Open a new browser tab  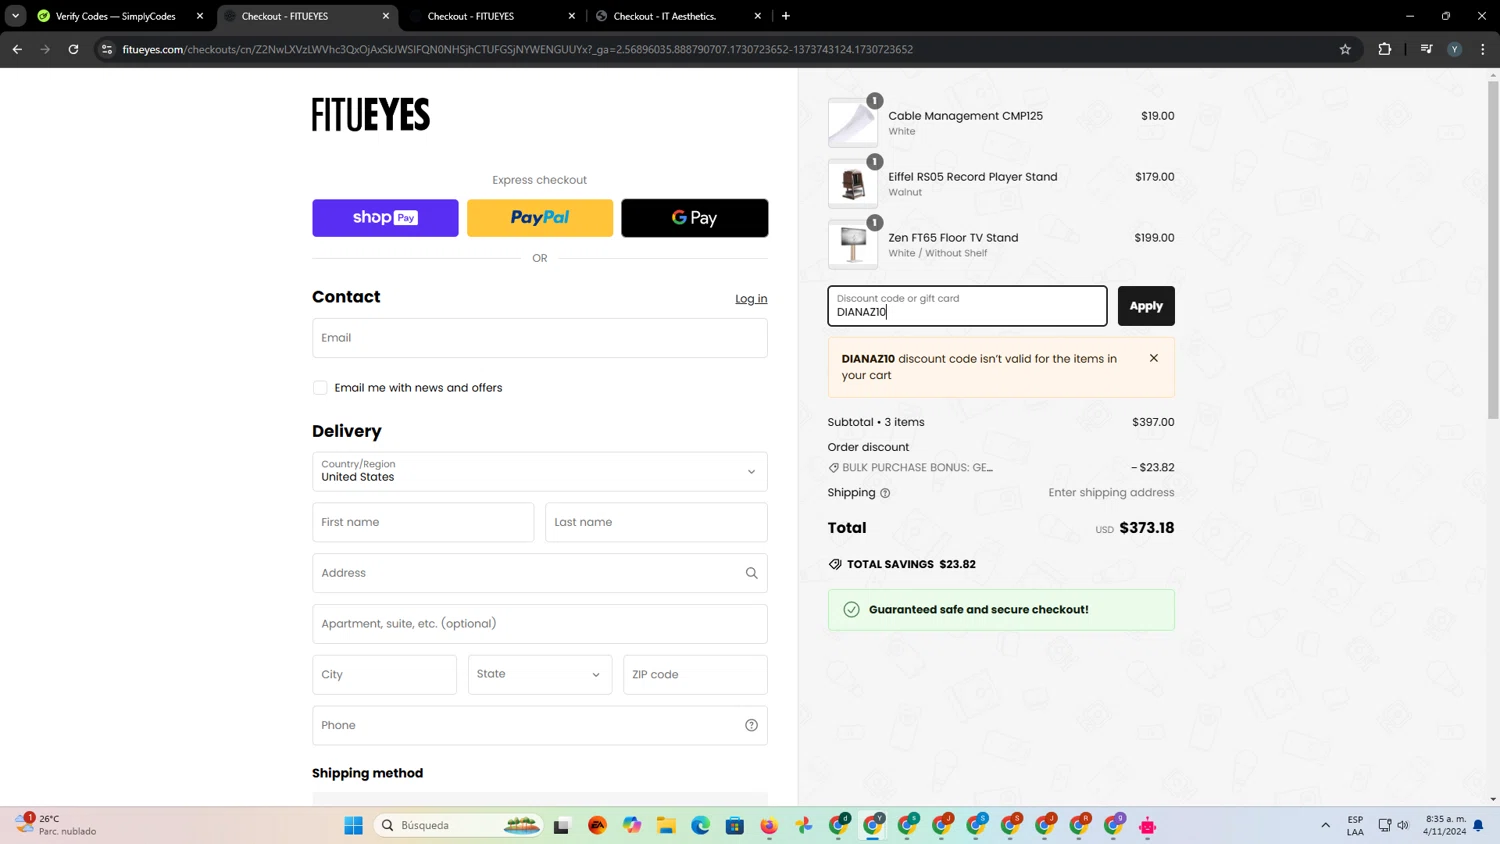click(x=786, y=16)
